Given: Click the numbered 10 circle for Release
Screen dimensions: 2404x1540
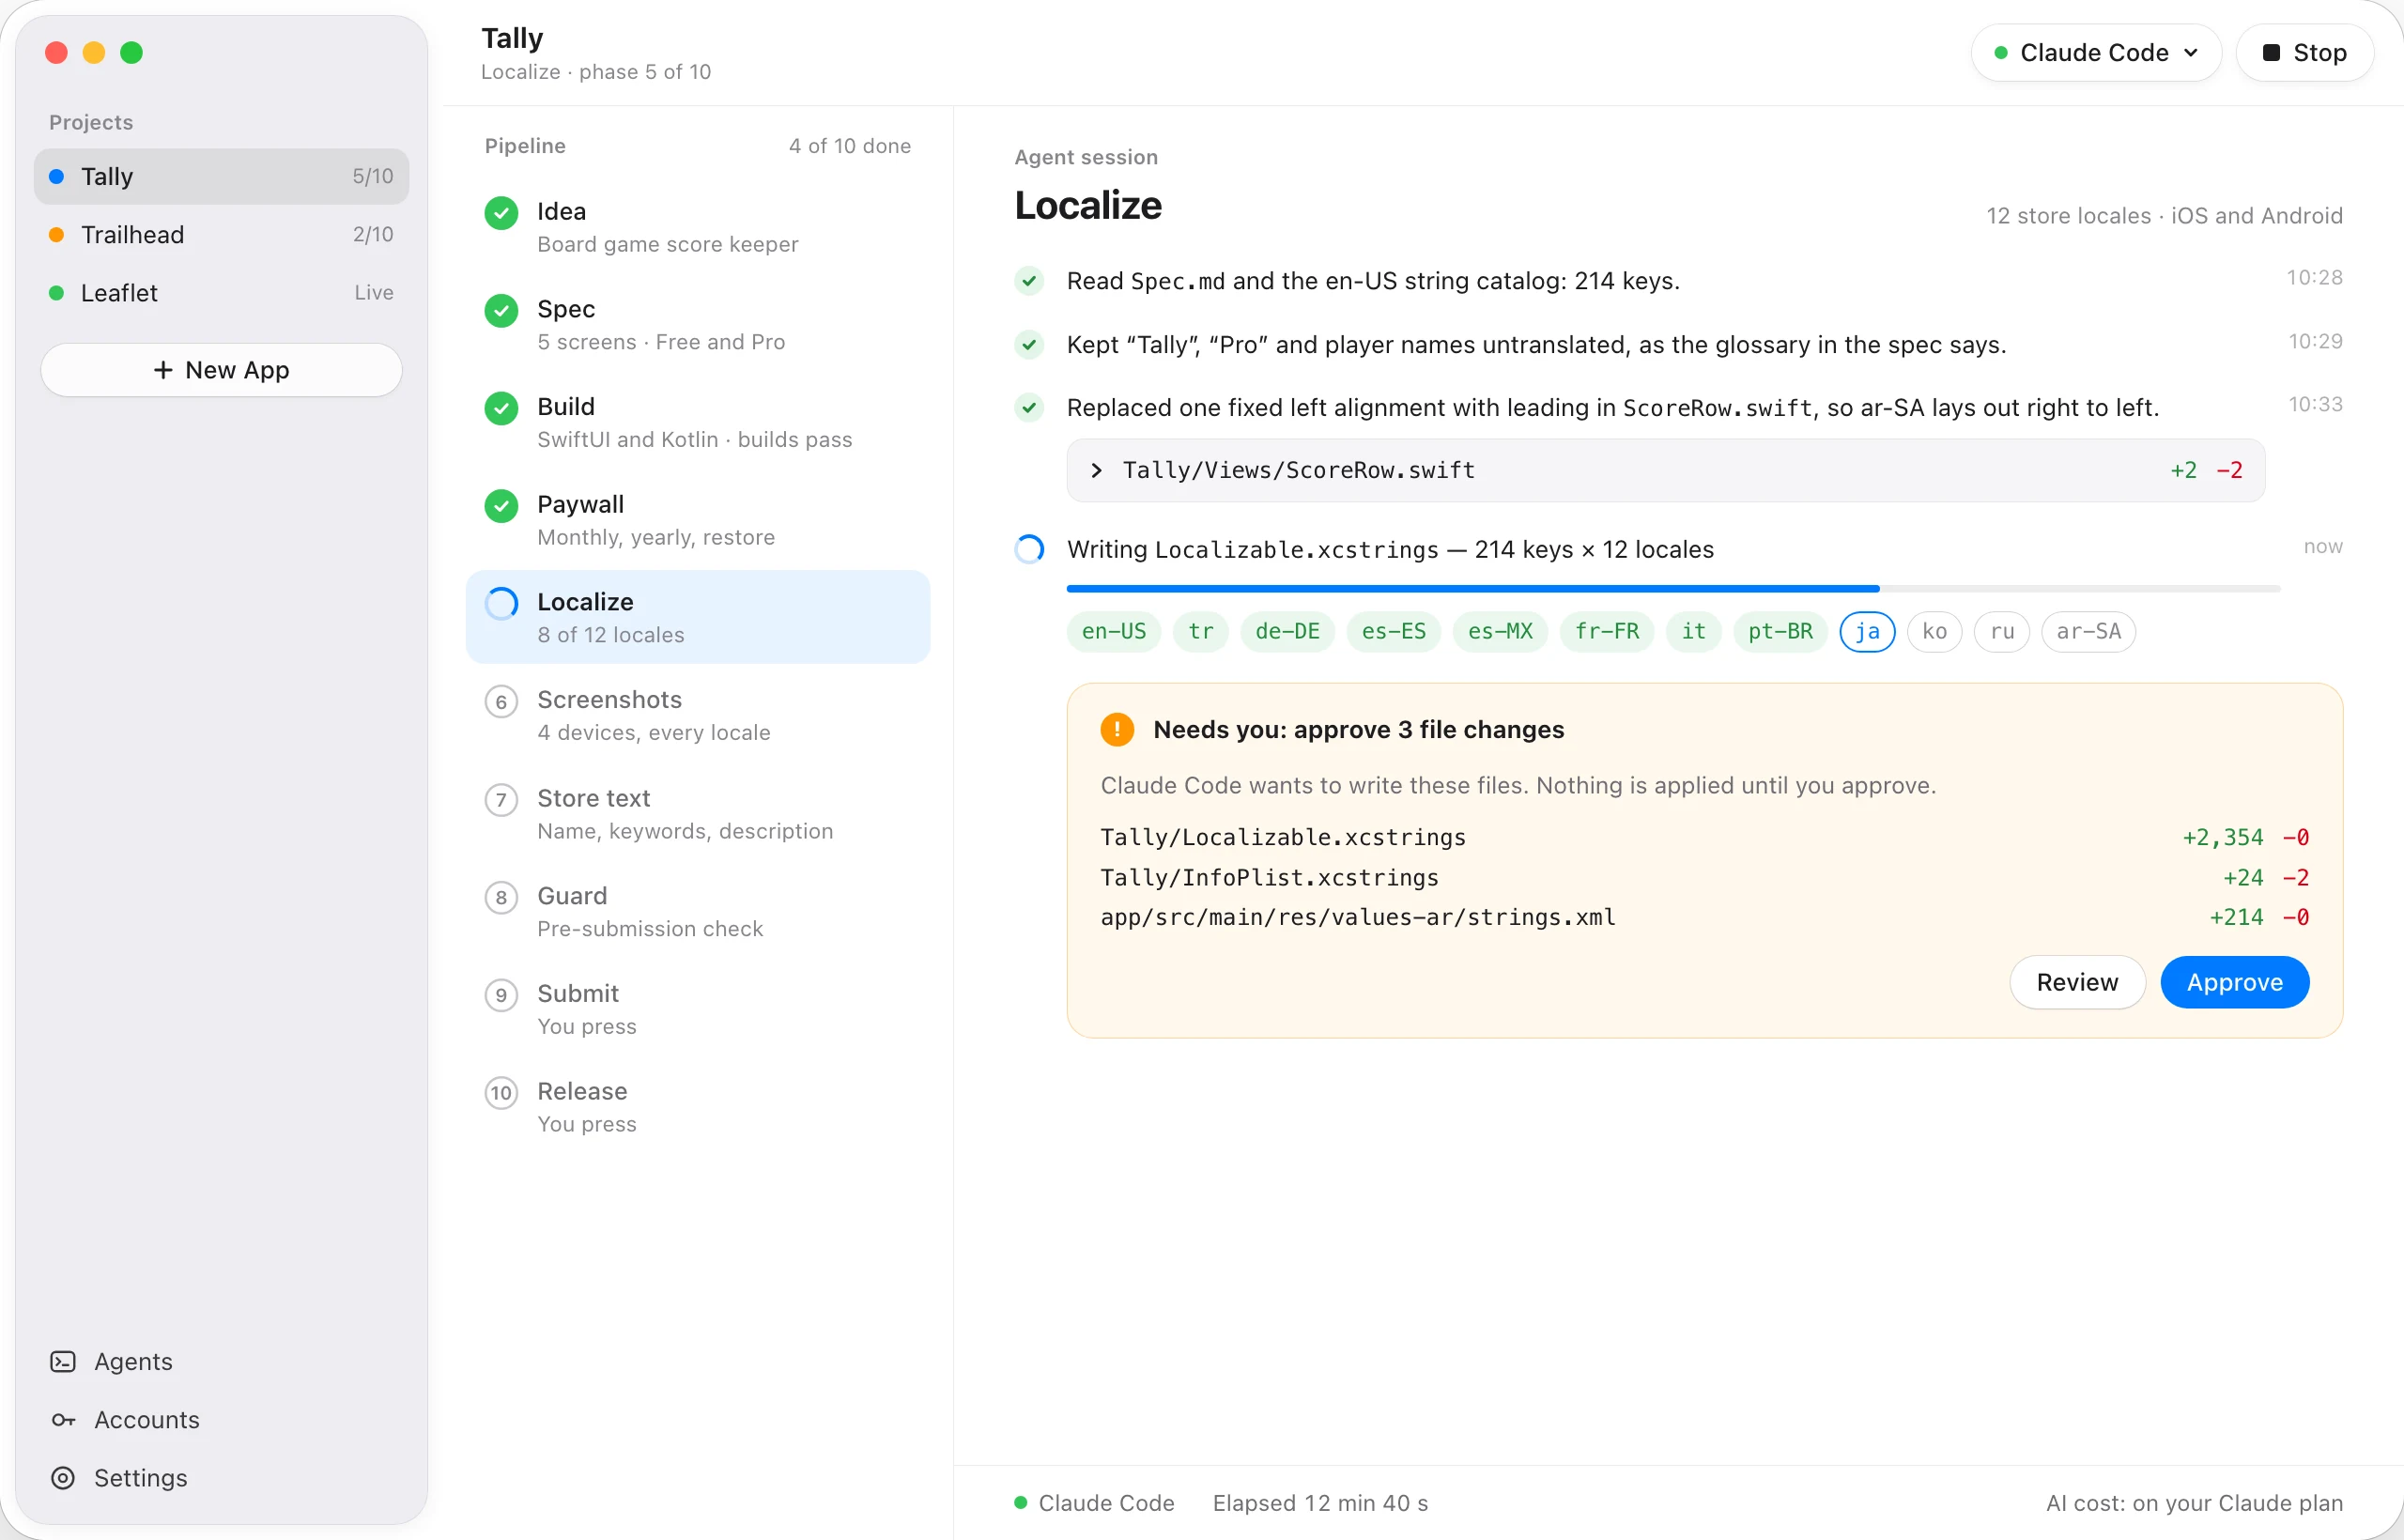Looking at the screenshot, I should tap(501, 1093).
